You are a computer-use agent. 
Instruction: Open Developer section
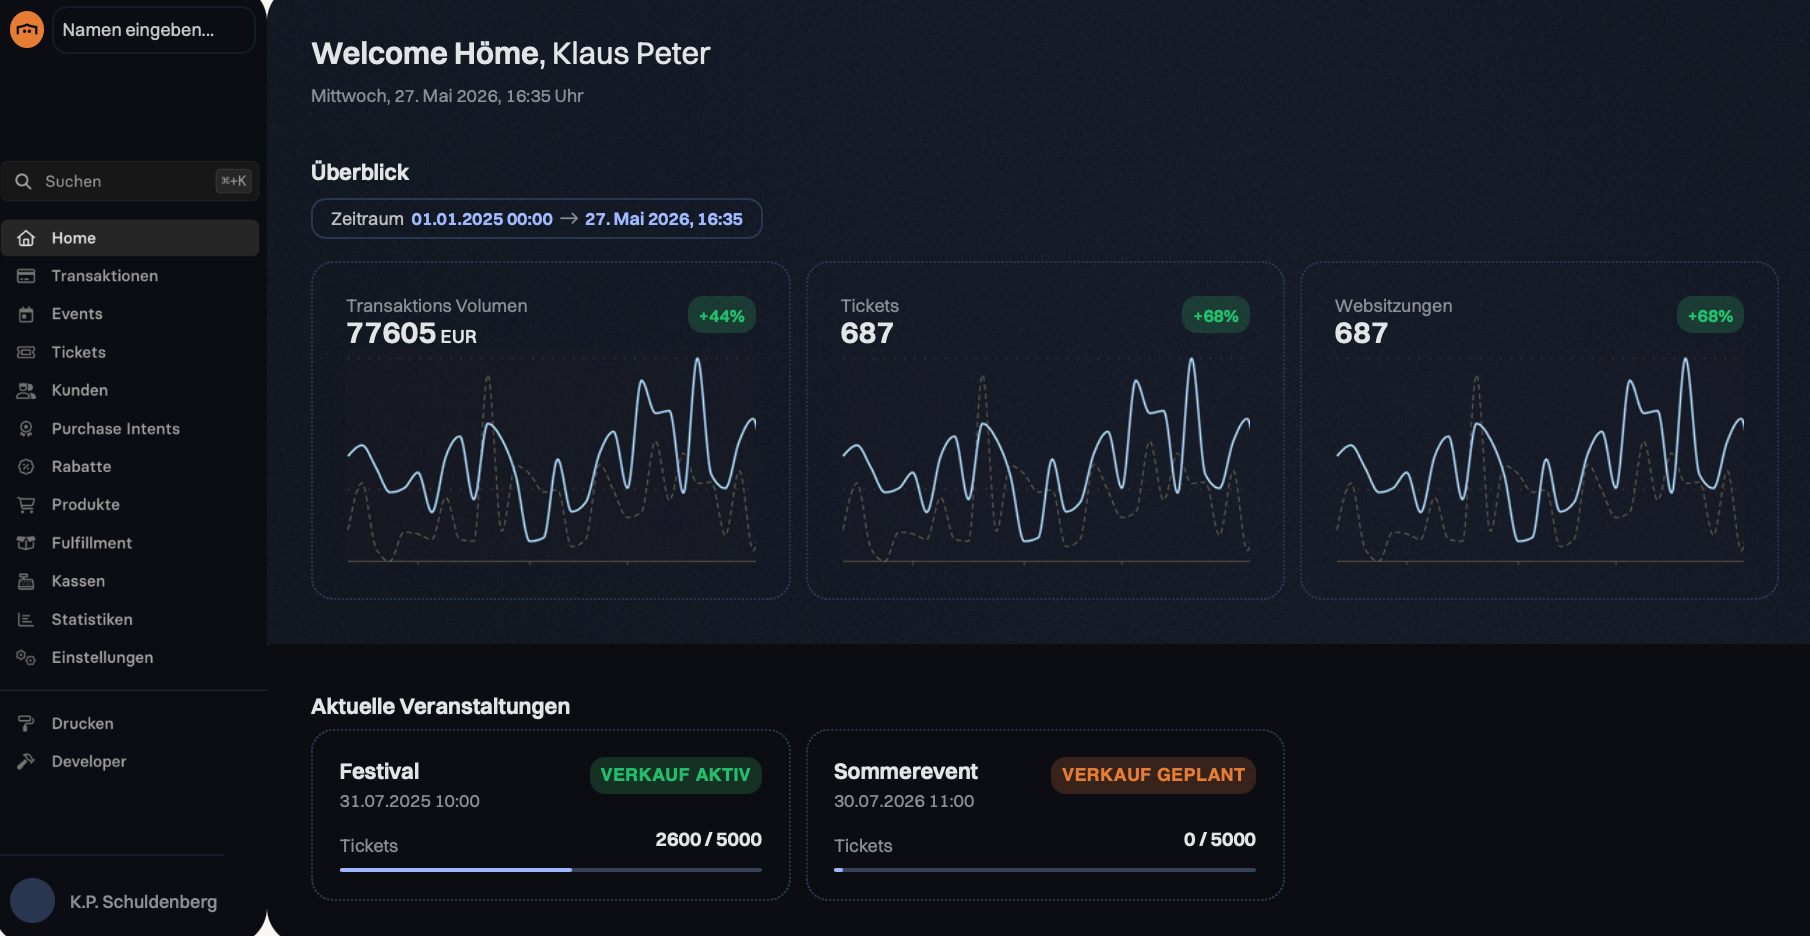click(x=130, y=761)
